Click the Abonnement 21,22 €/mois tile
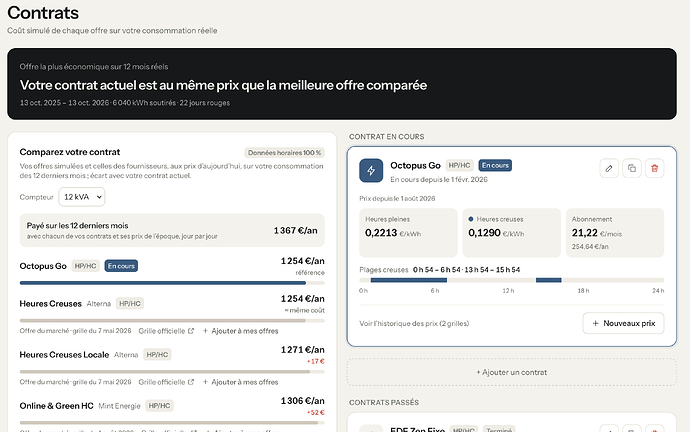Image resolution: width=690 pixels, height=432 pixels. 615,233
